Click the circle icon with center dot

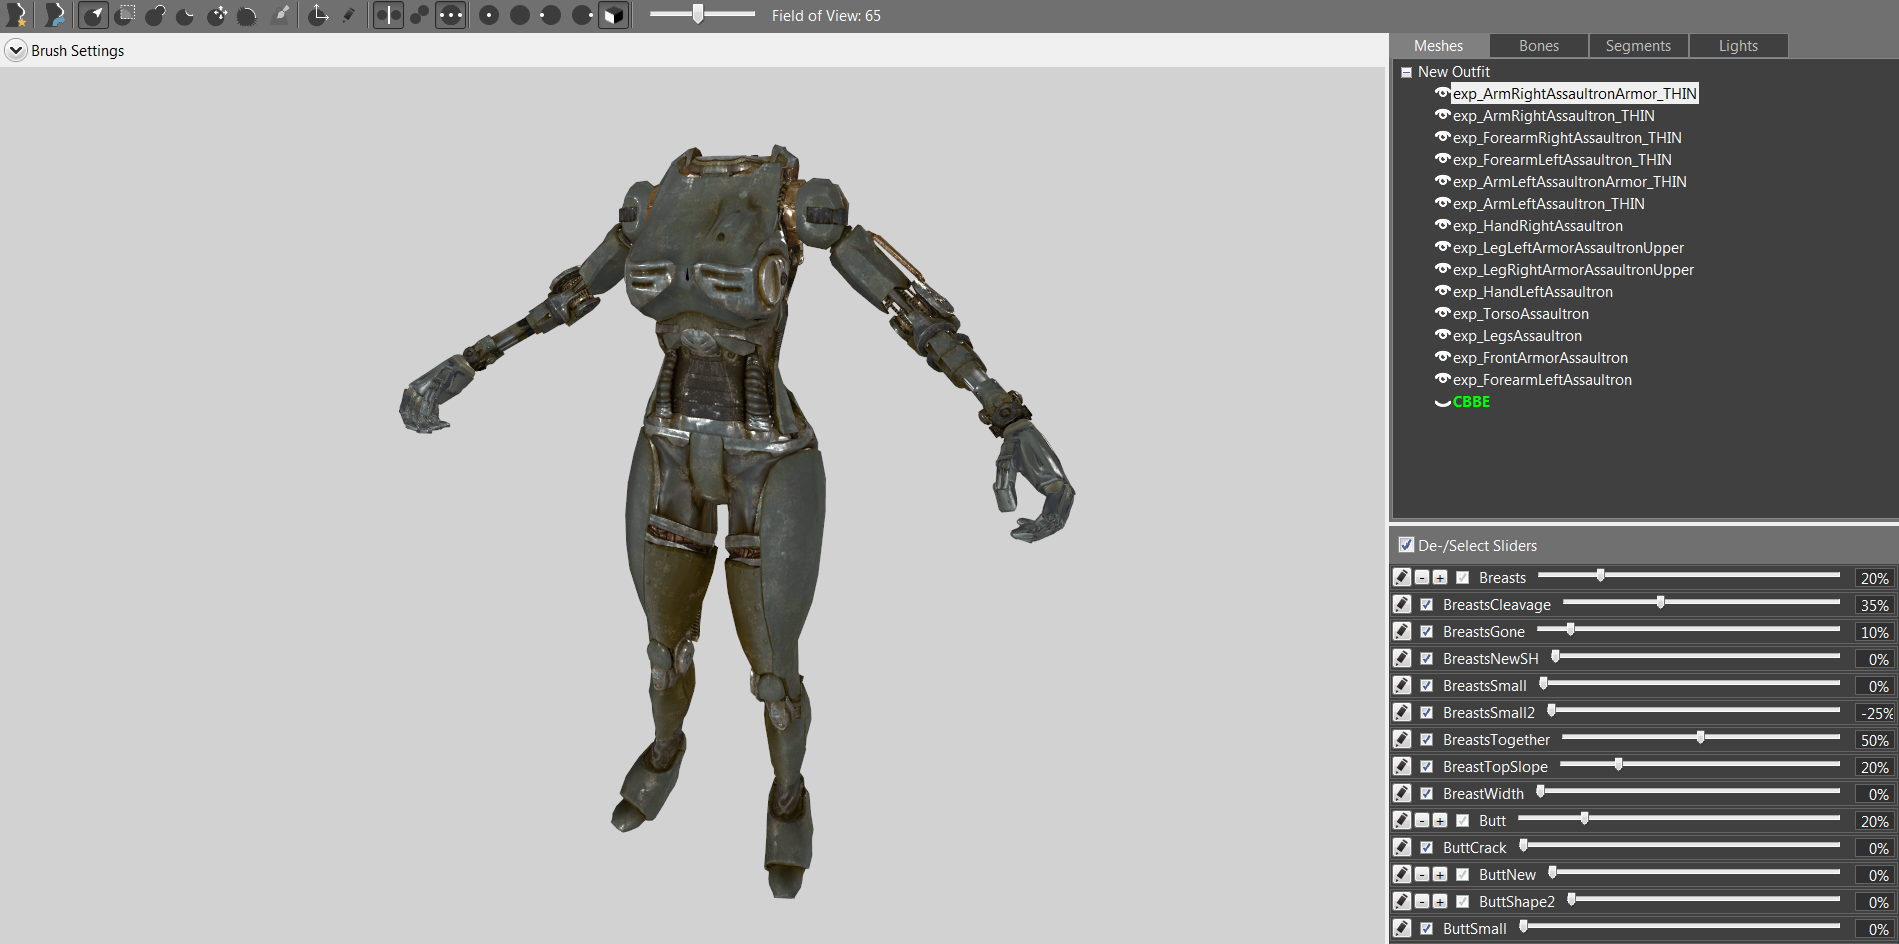[488, 15]
